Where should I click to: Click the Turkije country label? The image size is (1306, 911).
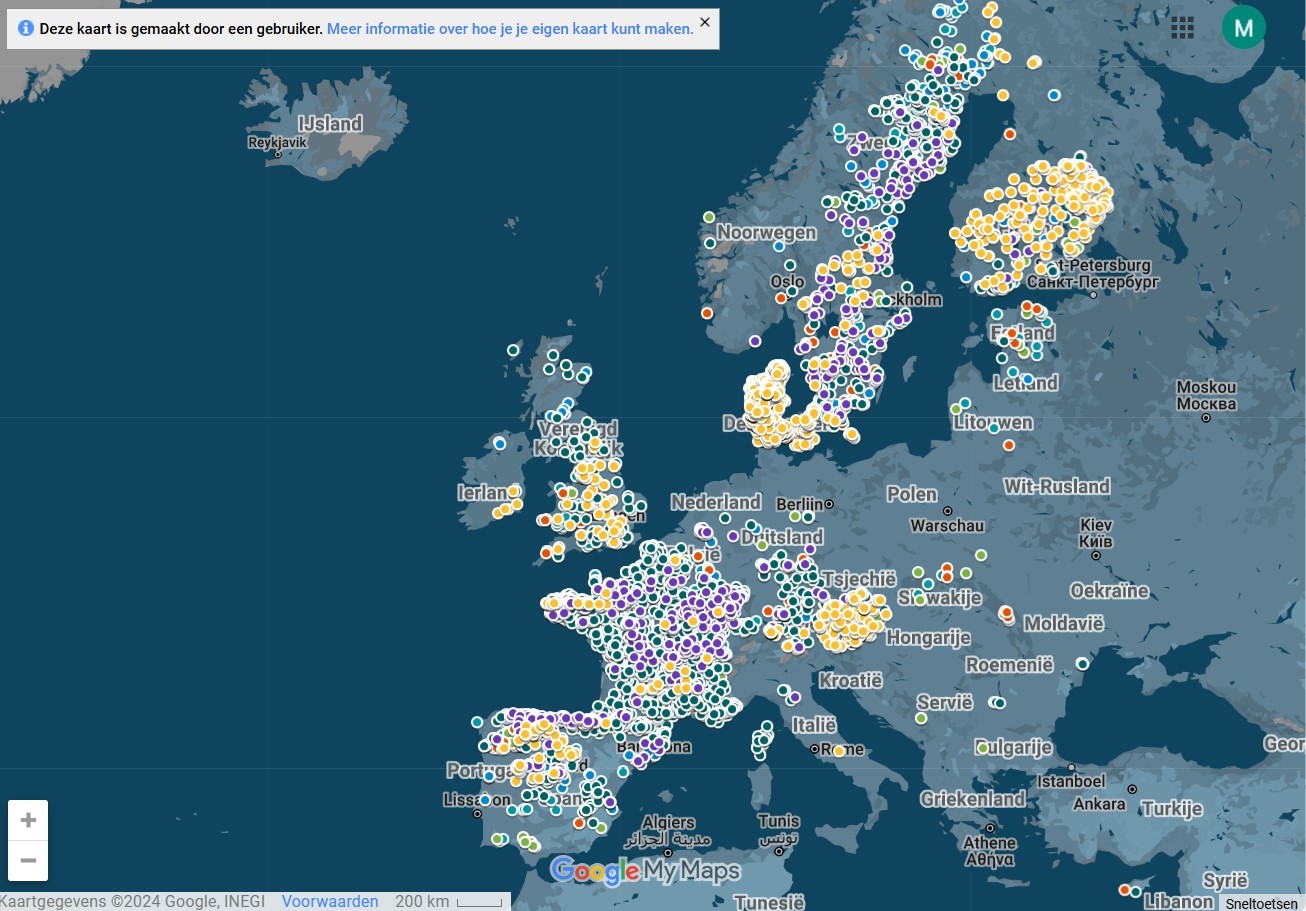(1172, 809)
